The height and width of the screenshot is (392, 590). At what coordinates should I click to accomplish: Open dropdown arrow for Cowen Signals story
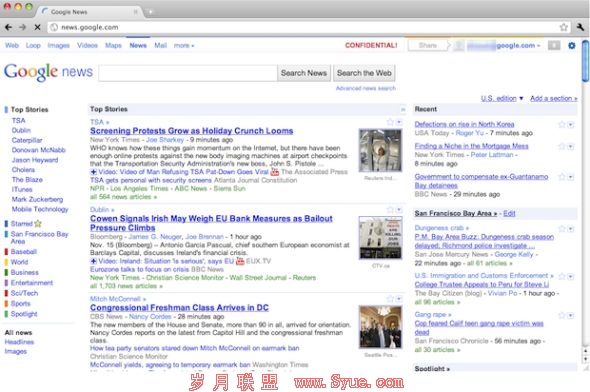(x=399, y=210)
